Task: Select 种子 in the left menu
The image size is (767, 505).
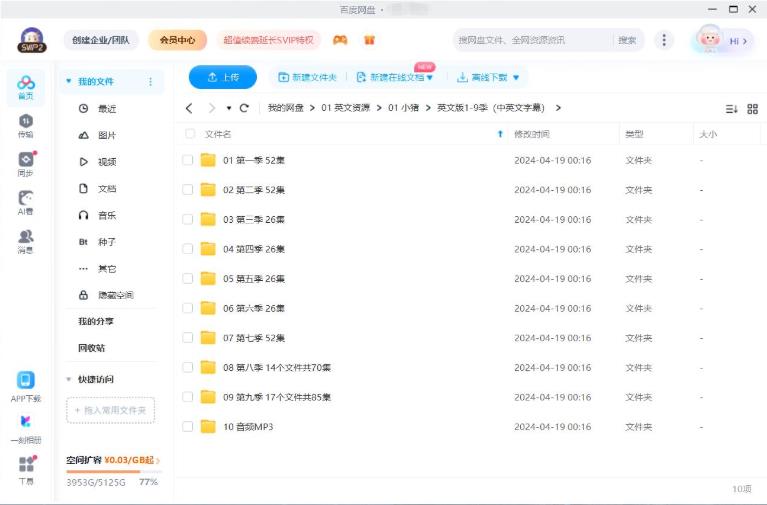Action: click(97, 242)
